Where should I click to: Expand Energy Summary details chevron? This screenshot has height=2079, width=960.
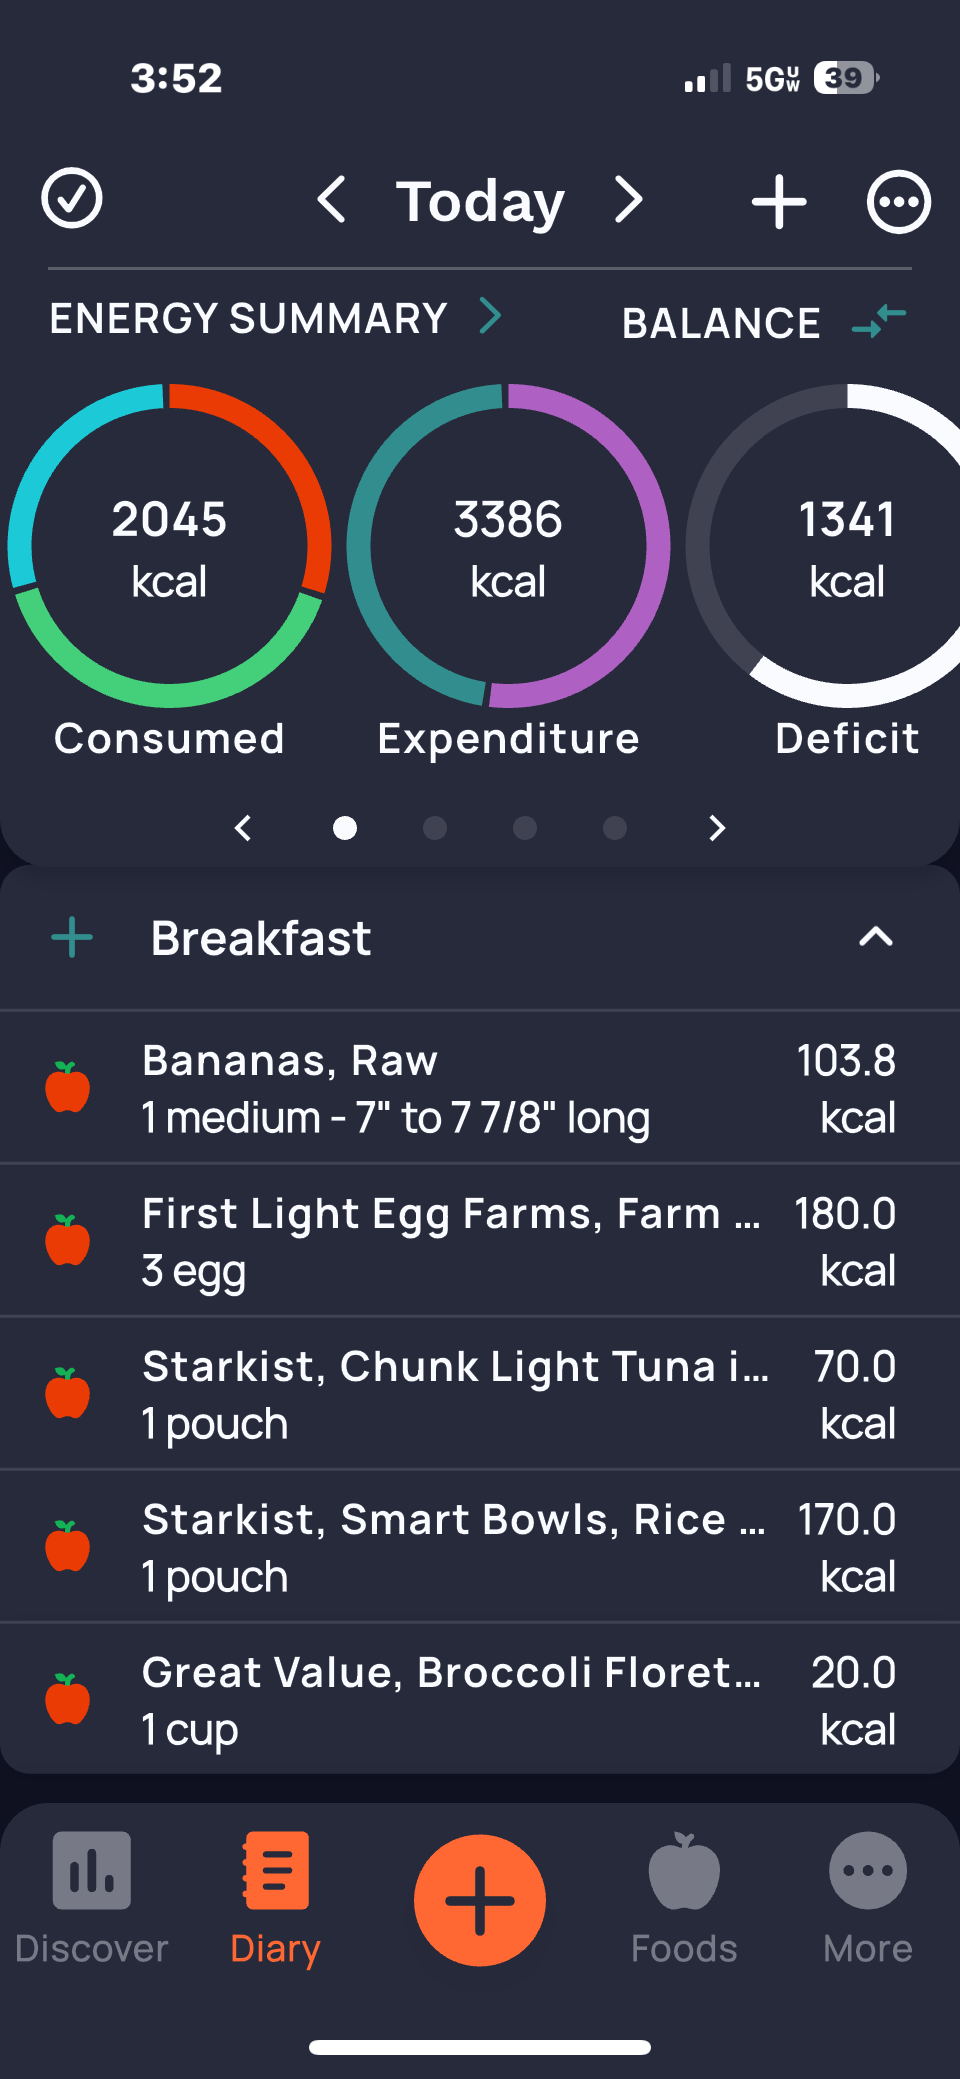coord(490,316)
